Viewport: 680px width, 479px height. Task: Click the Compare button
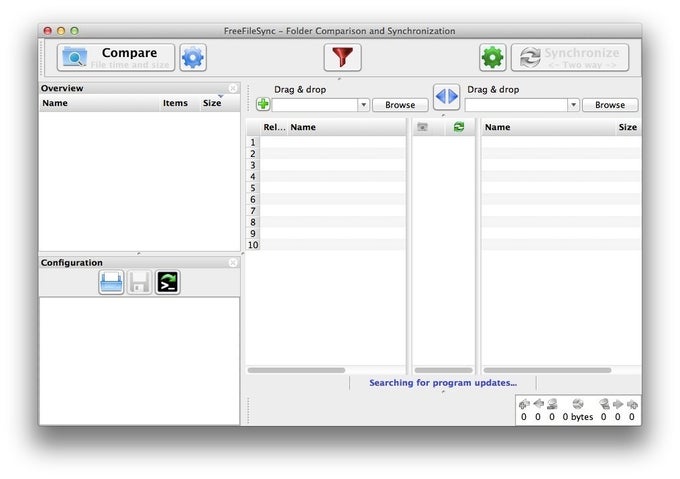[x=116, y=57]
